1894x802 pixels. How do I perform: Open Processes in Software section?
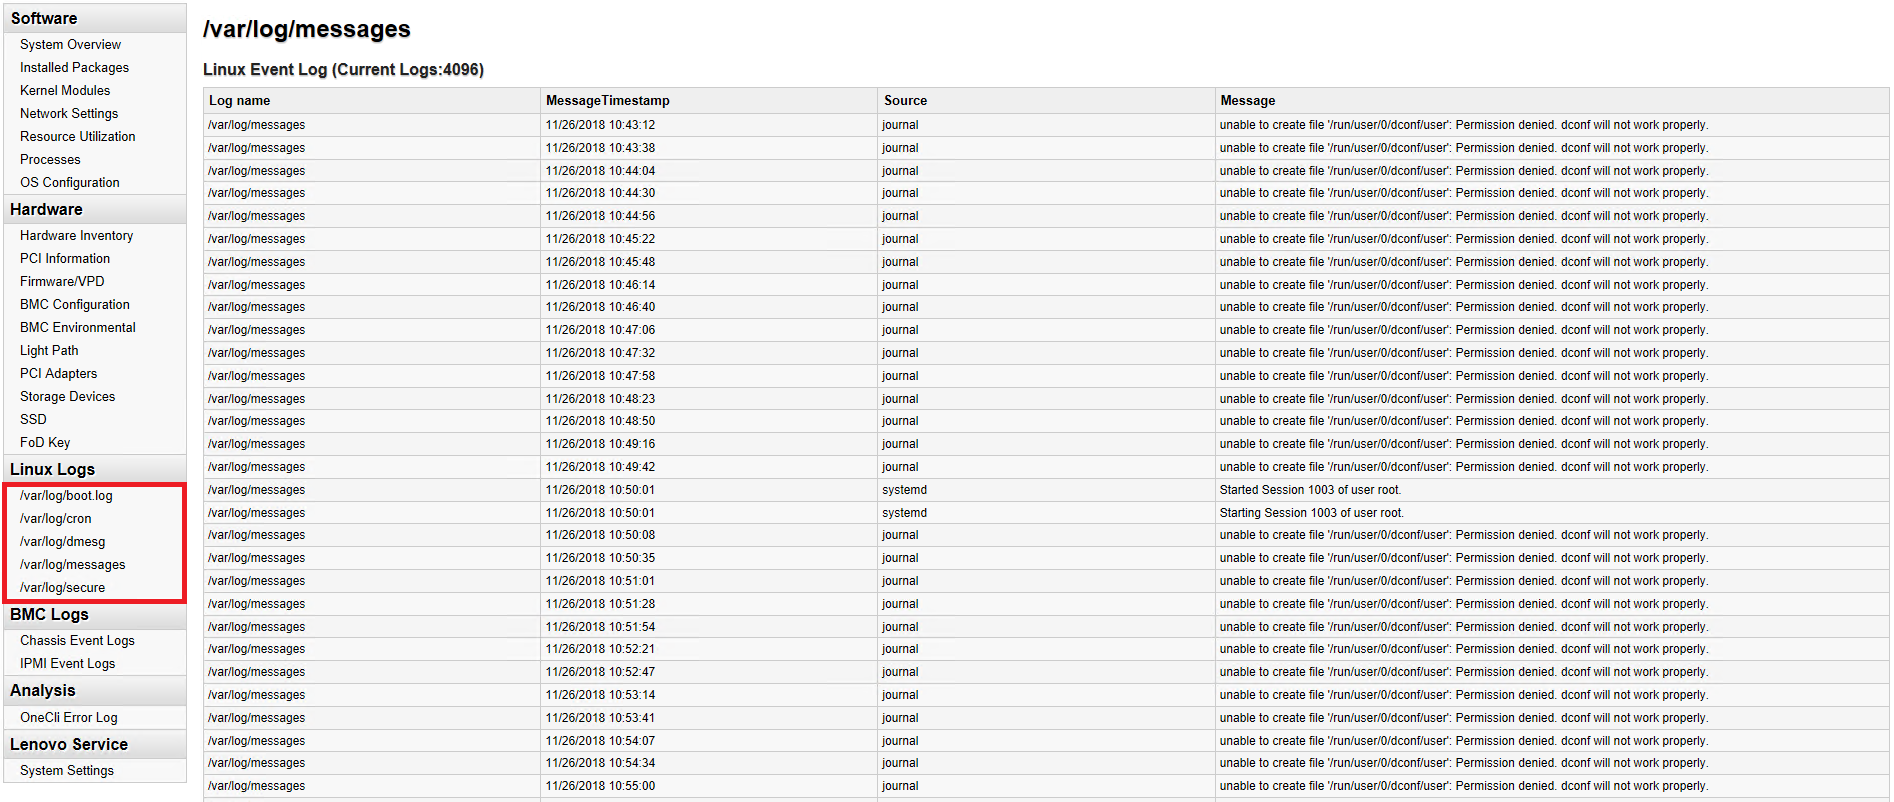coord(50,159)
